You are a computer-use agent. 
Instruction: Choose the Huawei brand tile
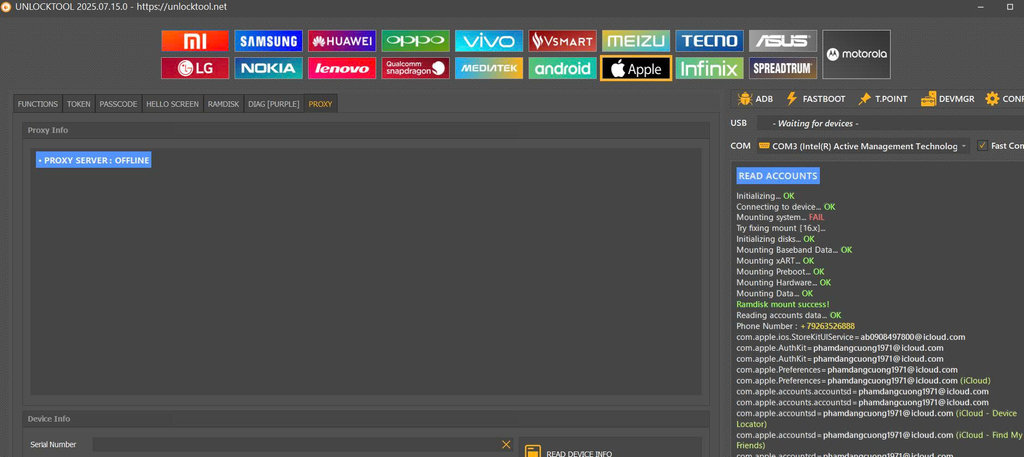(x=342, y=41)
